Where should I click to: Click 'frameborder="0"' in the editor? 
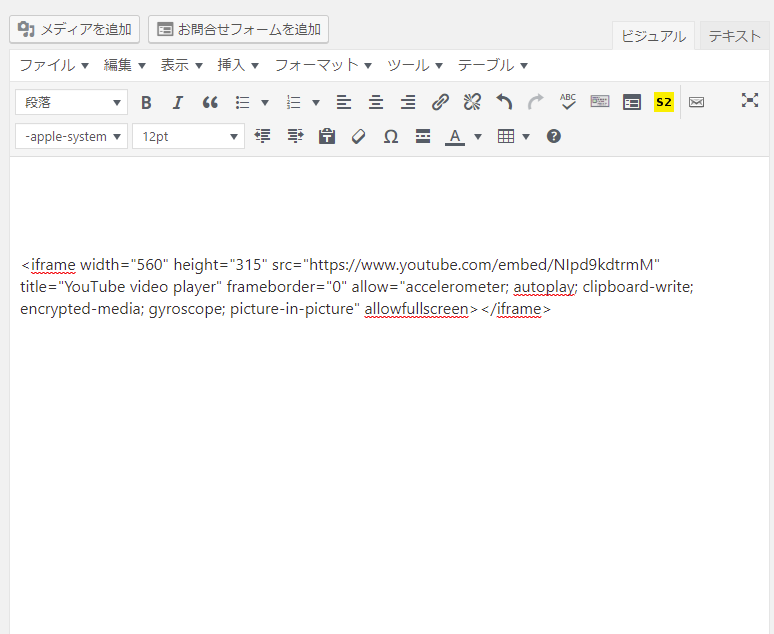[287, 287]
